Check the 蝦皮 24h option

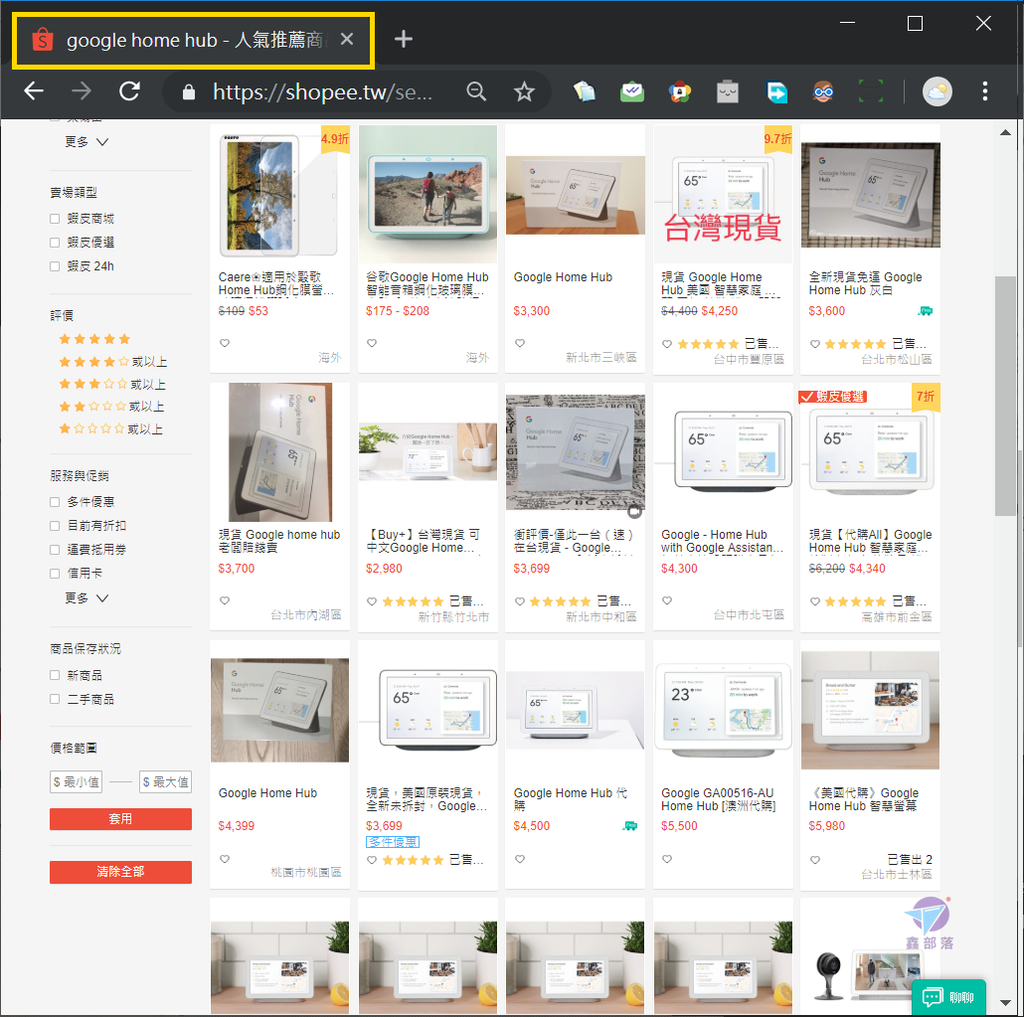pos(55,266)
